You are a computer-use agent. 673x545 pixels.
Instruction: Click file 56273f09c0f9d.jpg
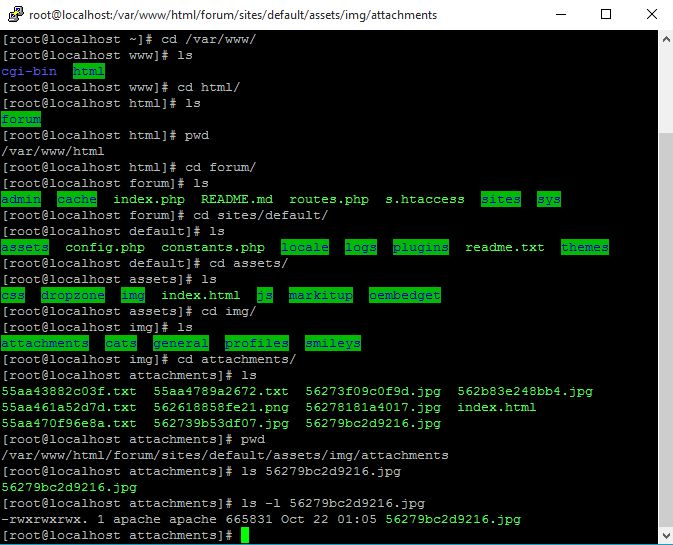[x=373, y=391]
